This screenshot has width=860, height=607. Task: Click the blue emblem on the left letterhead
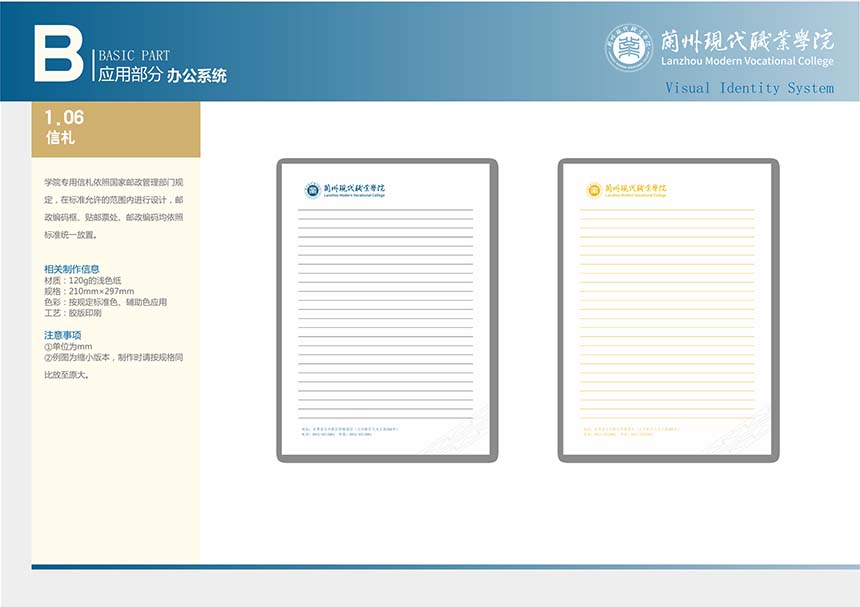[313, 190]
